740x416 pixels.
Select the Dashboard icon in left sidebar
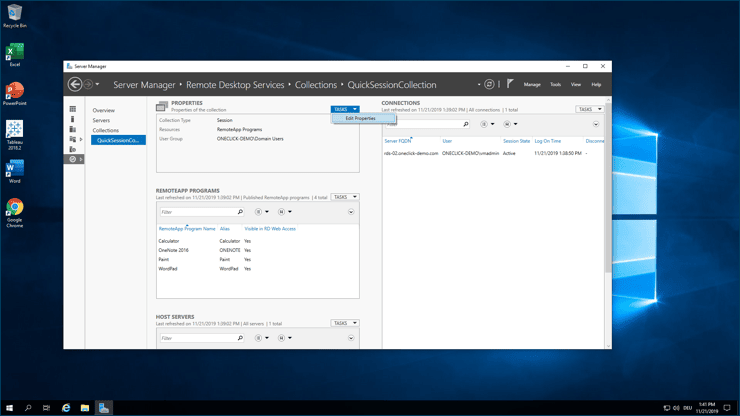[73, 109]
